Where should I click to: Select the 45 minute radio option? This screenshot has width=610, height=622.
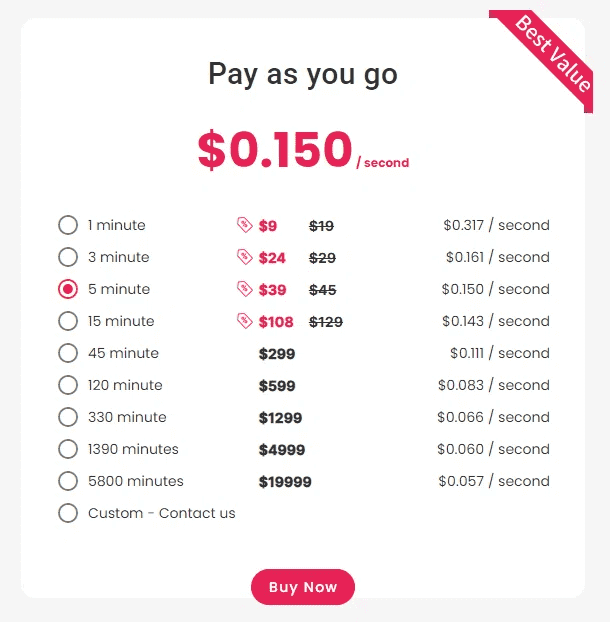pos(68,353)
